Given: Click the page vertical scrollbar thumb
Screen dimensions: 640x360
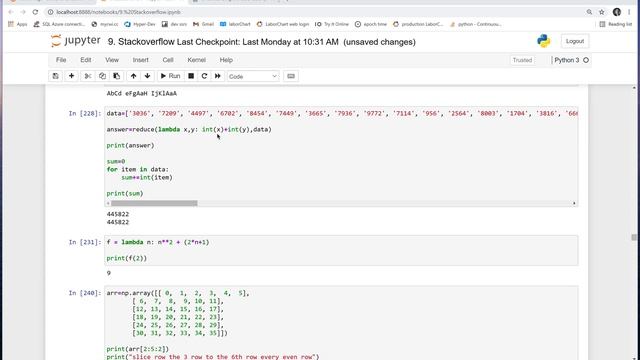Looking at the screenshot, I should (634, 237).
